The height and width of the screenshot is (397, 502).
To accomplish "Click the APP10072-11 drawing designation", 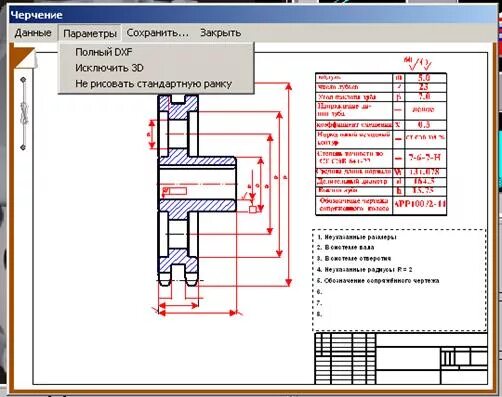I will 420,204.
